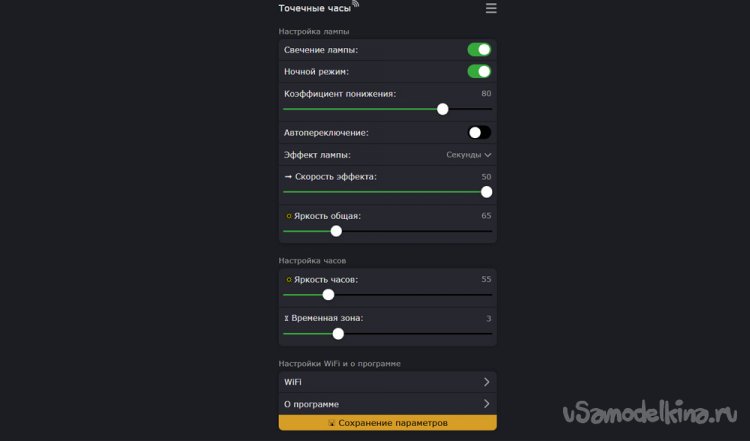750x441 pixels.
Task: Expand the О программе chevron
Action: pos(486,404)
